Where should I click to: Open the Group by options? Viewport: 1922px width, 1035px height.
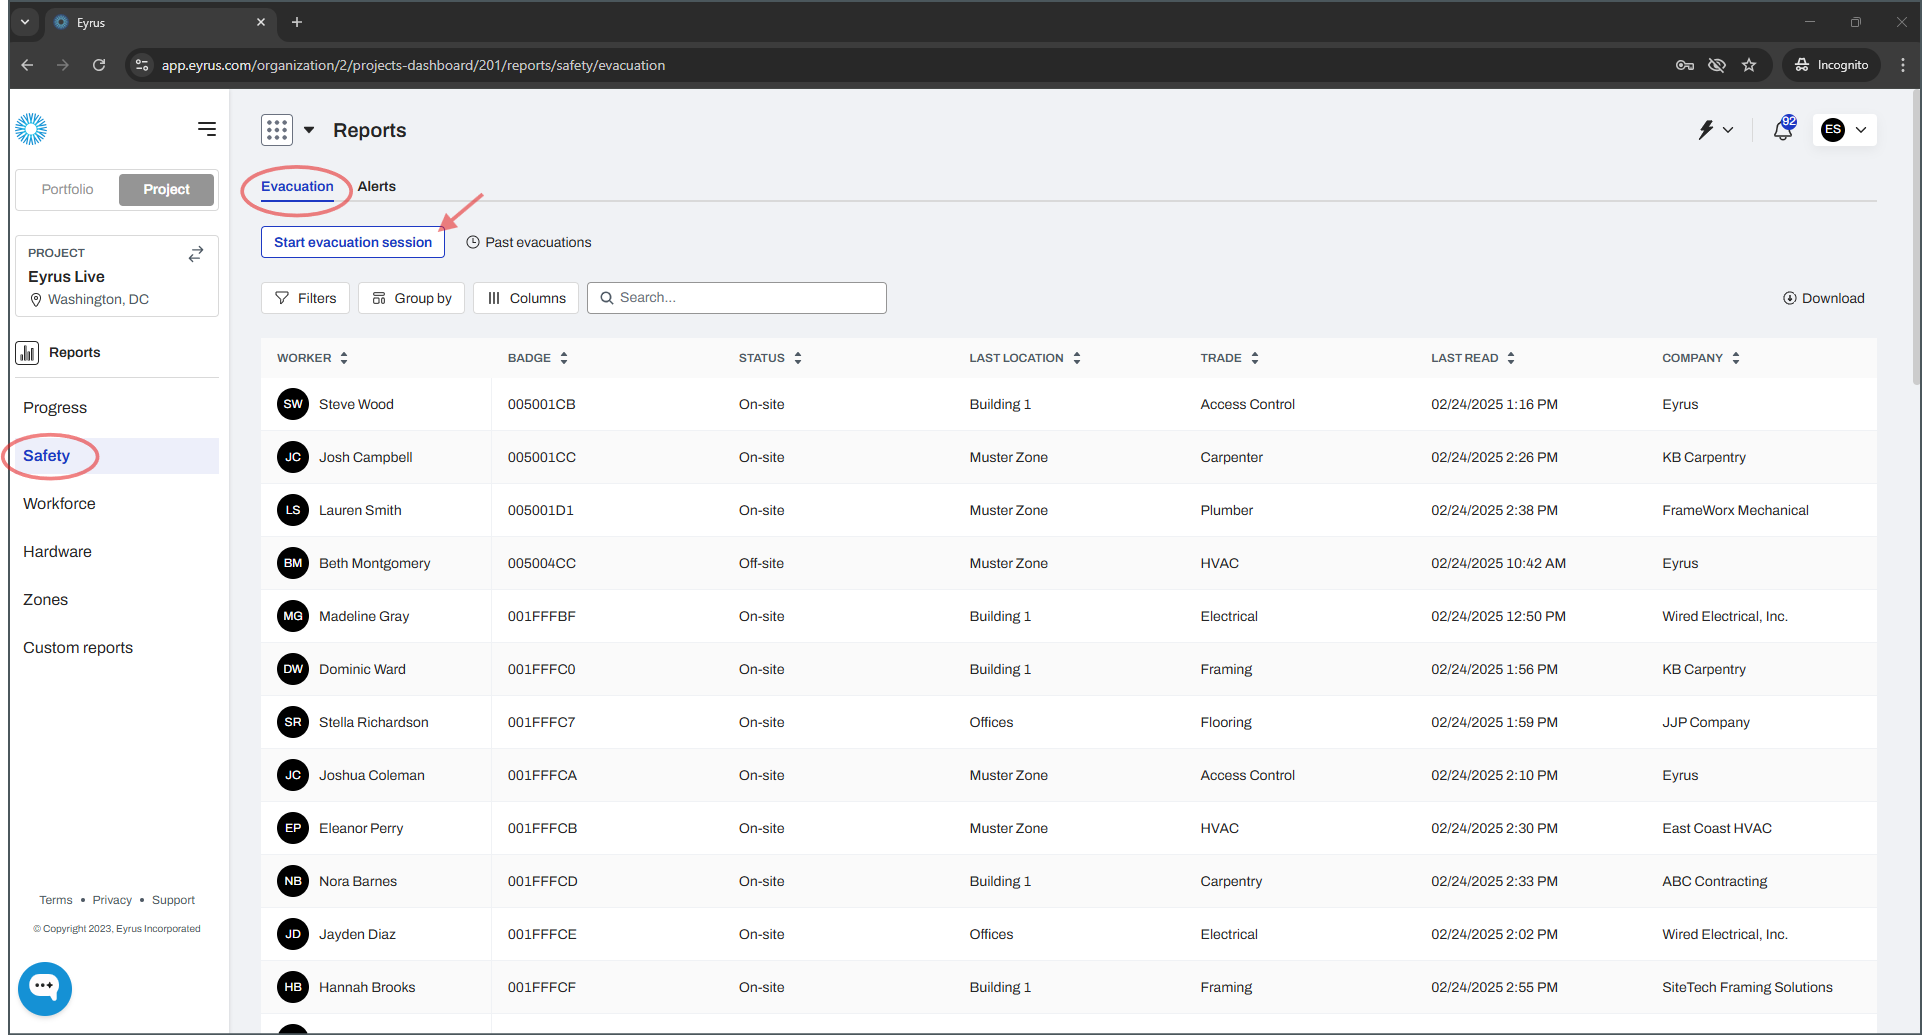coord(411,298)
